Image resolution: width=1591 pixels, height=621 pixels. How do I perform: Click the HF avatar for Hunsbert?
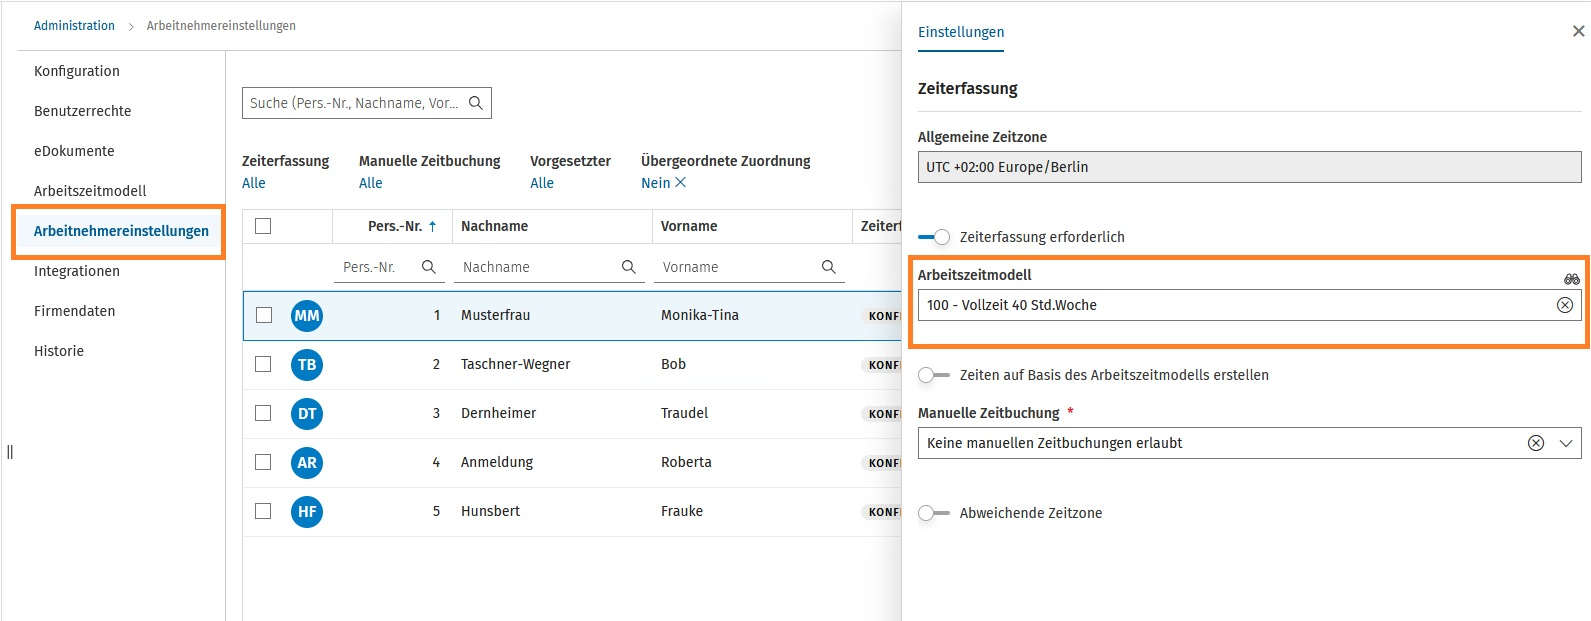(x=307, y=512)
